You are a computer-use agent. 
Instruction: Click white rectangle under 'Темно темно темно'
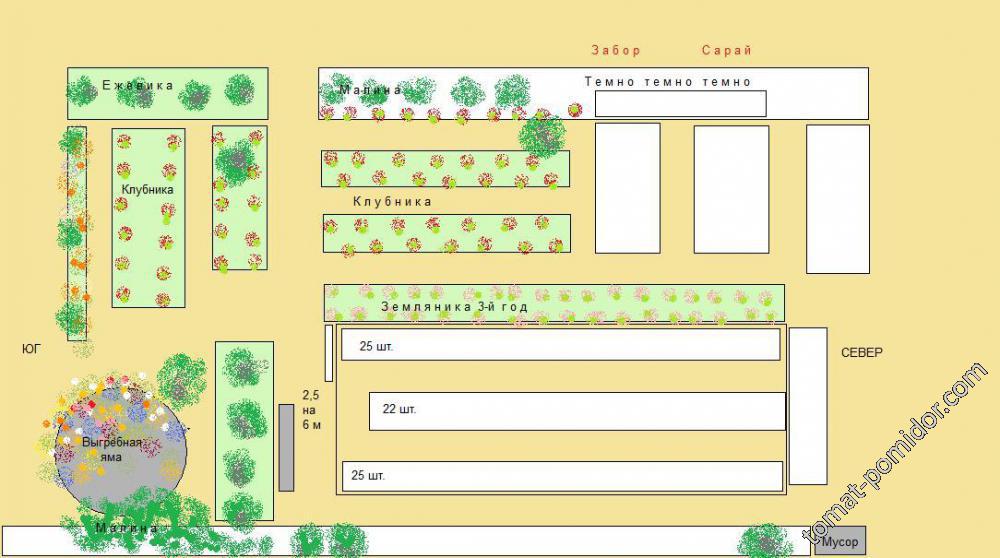(680, 103)
